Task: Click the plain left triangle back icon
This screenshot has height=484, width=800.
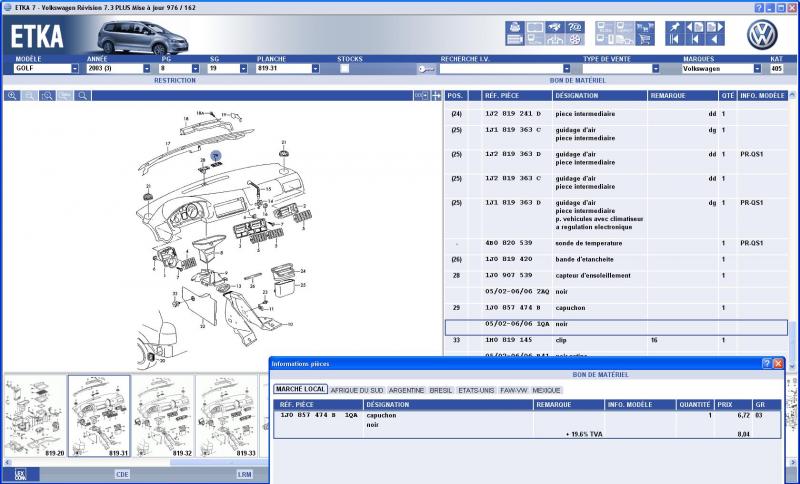Action: tap(715, 39)
